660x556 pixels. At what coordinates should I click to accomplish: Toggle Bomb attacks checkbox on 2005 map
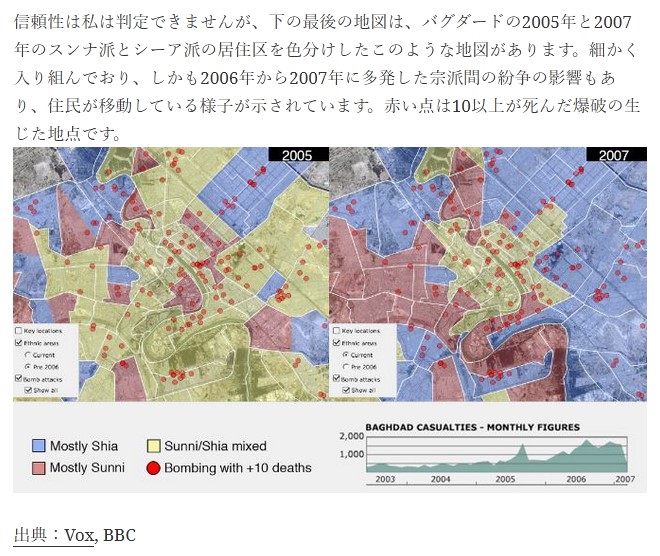click(x=19, y=379)
